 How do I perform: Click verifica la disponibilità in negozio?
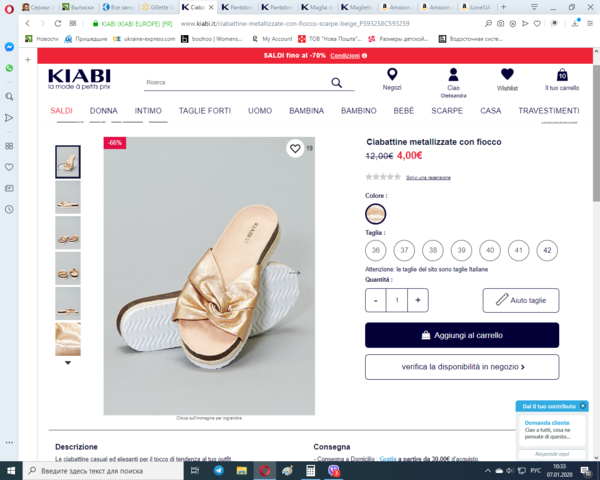tap(462, 367)
